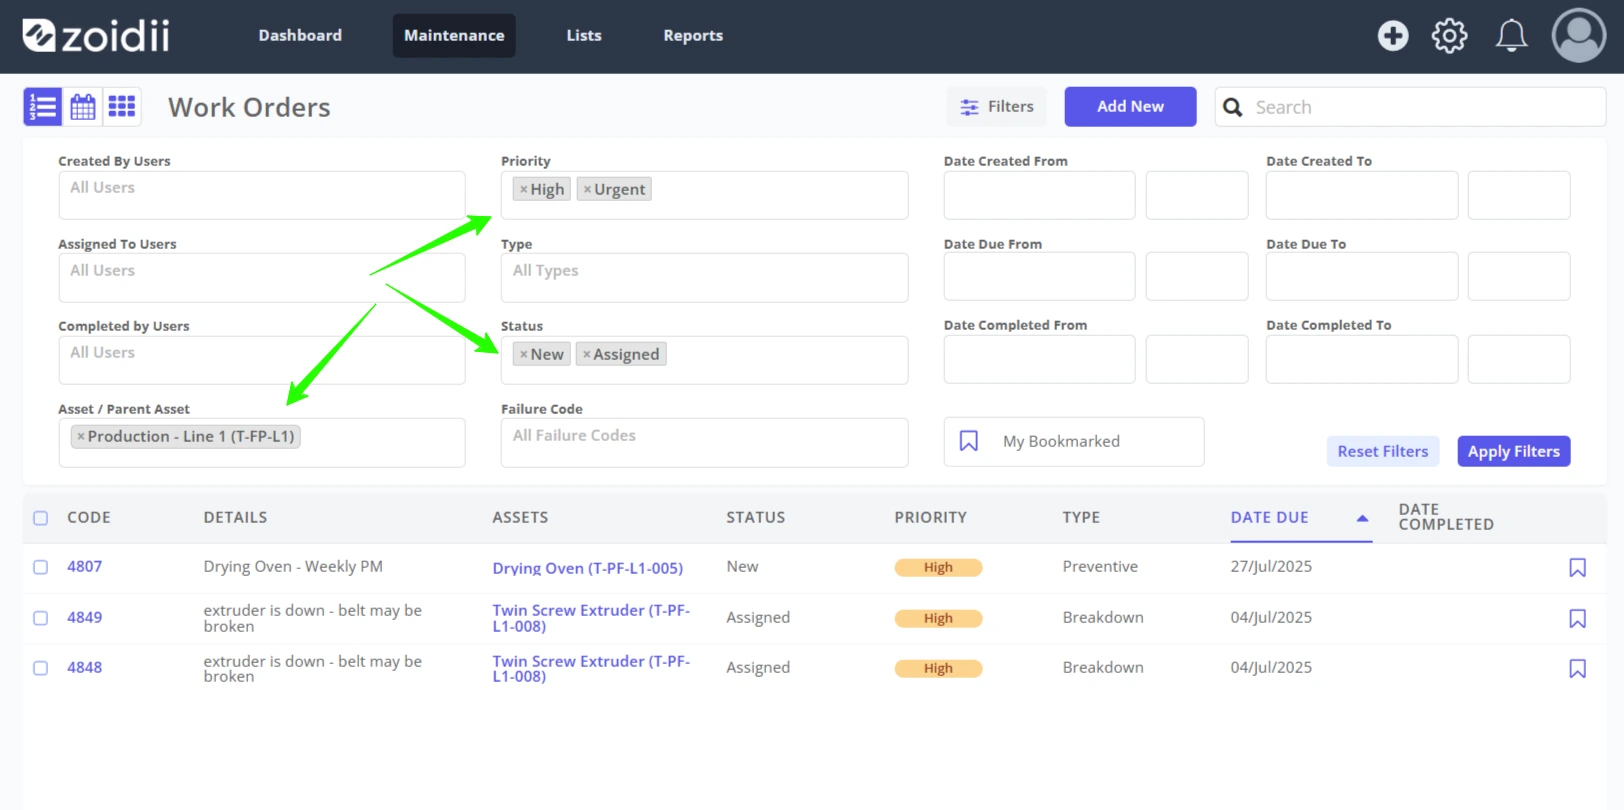
Task: Open Reports menu
Action: (693, 36)
